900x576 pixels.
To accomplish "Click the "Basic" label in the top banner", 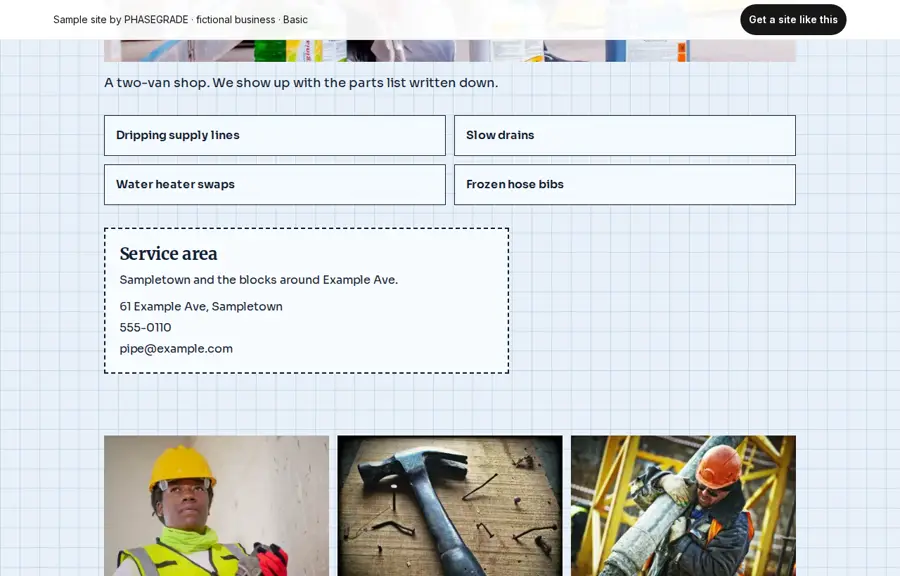I will [295, 20].
